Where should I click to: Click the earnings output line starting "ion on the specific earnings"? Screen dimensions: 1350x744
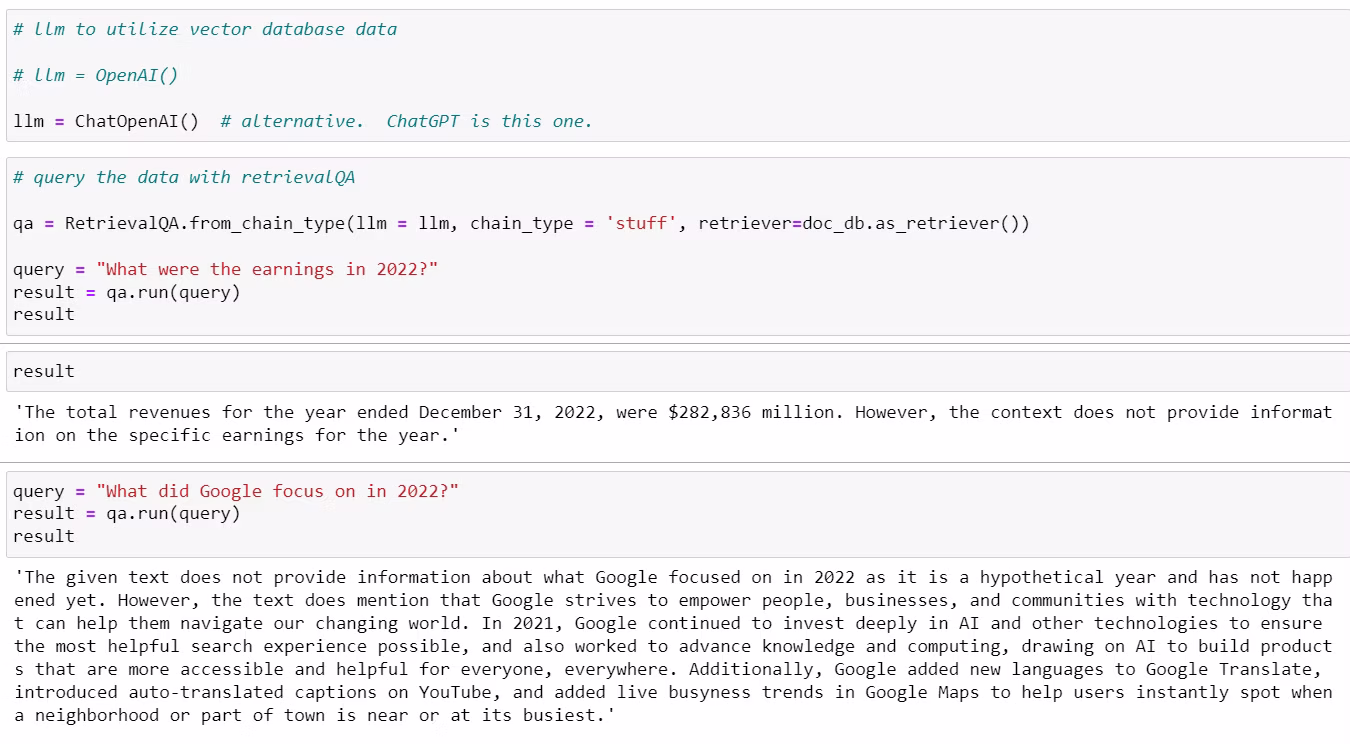click(230, 435)
